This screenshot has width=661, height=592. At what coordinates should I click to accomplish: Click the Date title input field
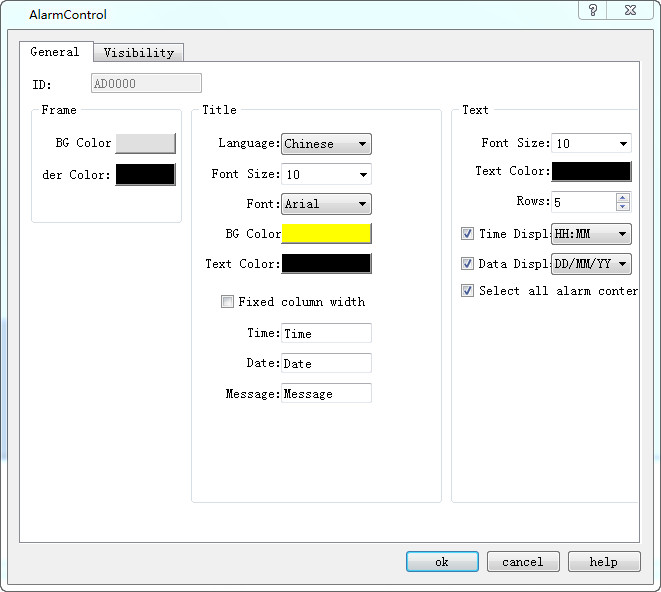point(326,363)
